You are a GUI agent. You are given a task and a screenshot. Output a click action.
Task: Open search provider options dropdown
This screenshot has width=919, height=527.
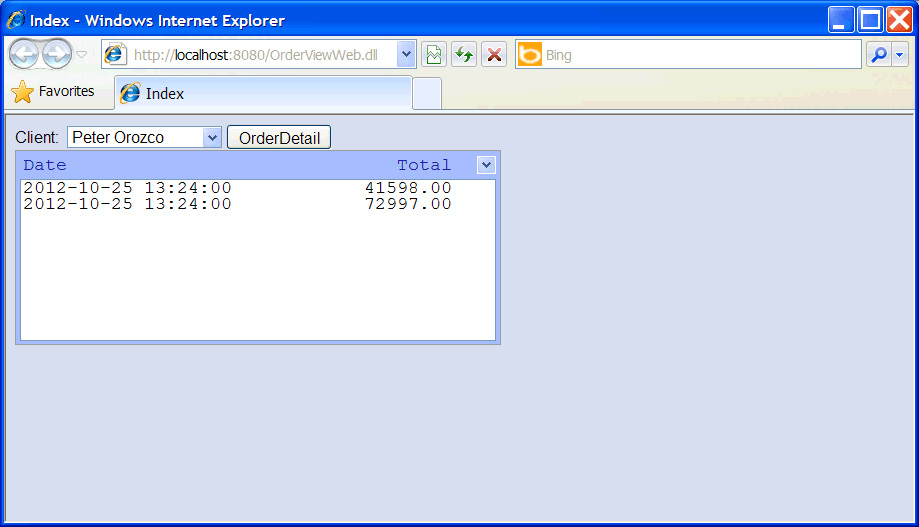(x=900, y=55)
